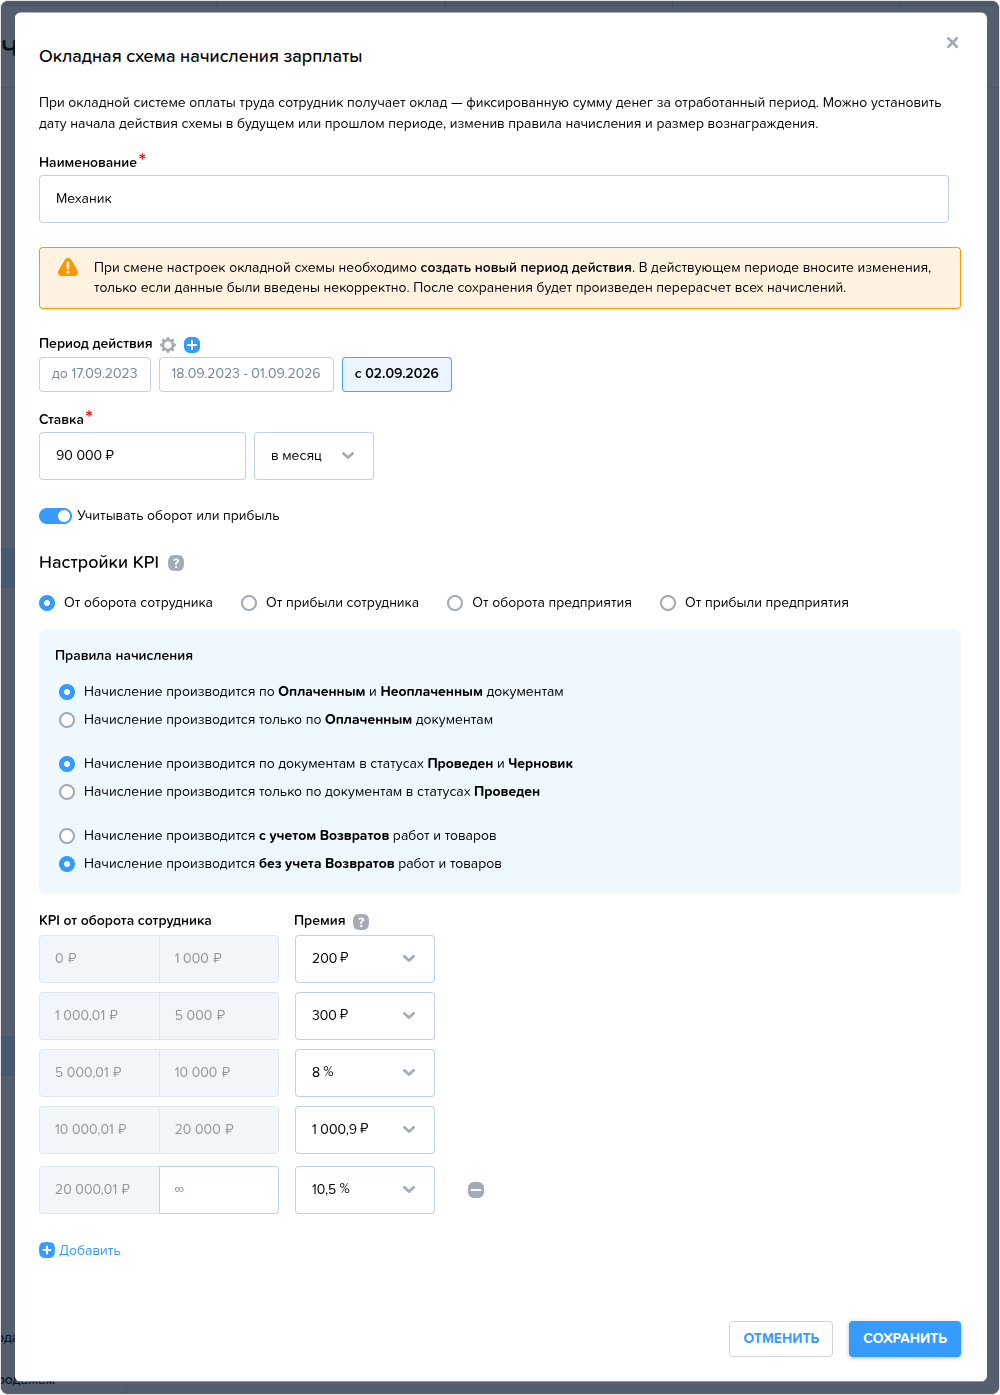Click the 1 000,01 ₽ lower range field
1000x1395 pixels.
point(99,1016)
